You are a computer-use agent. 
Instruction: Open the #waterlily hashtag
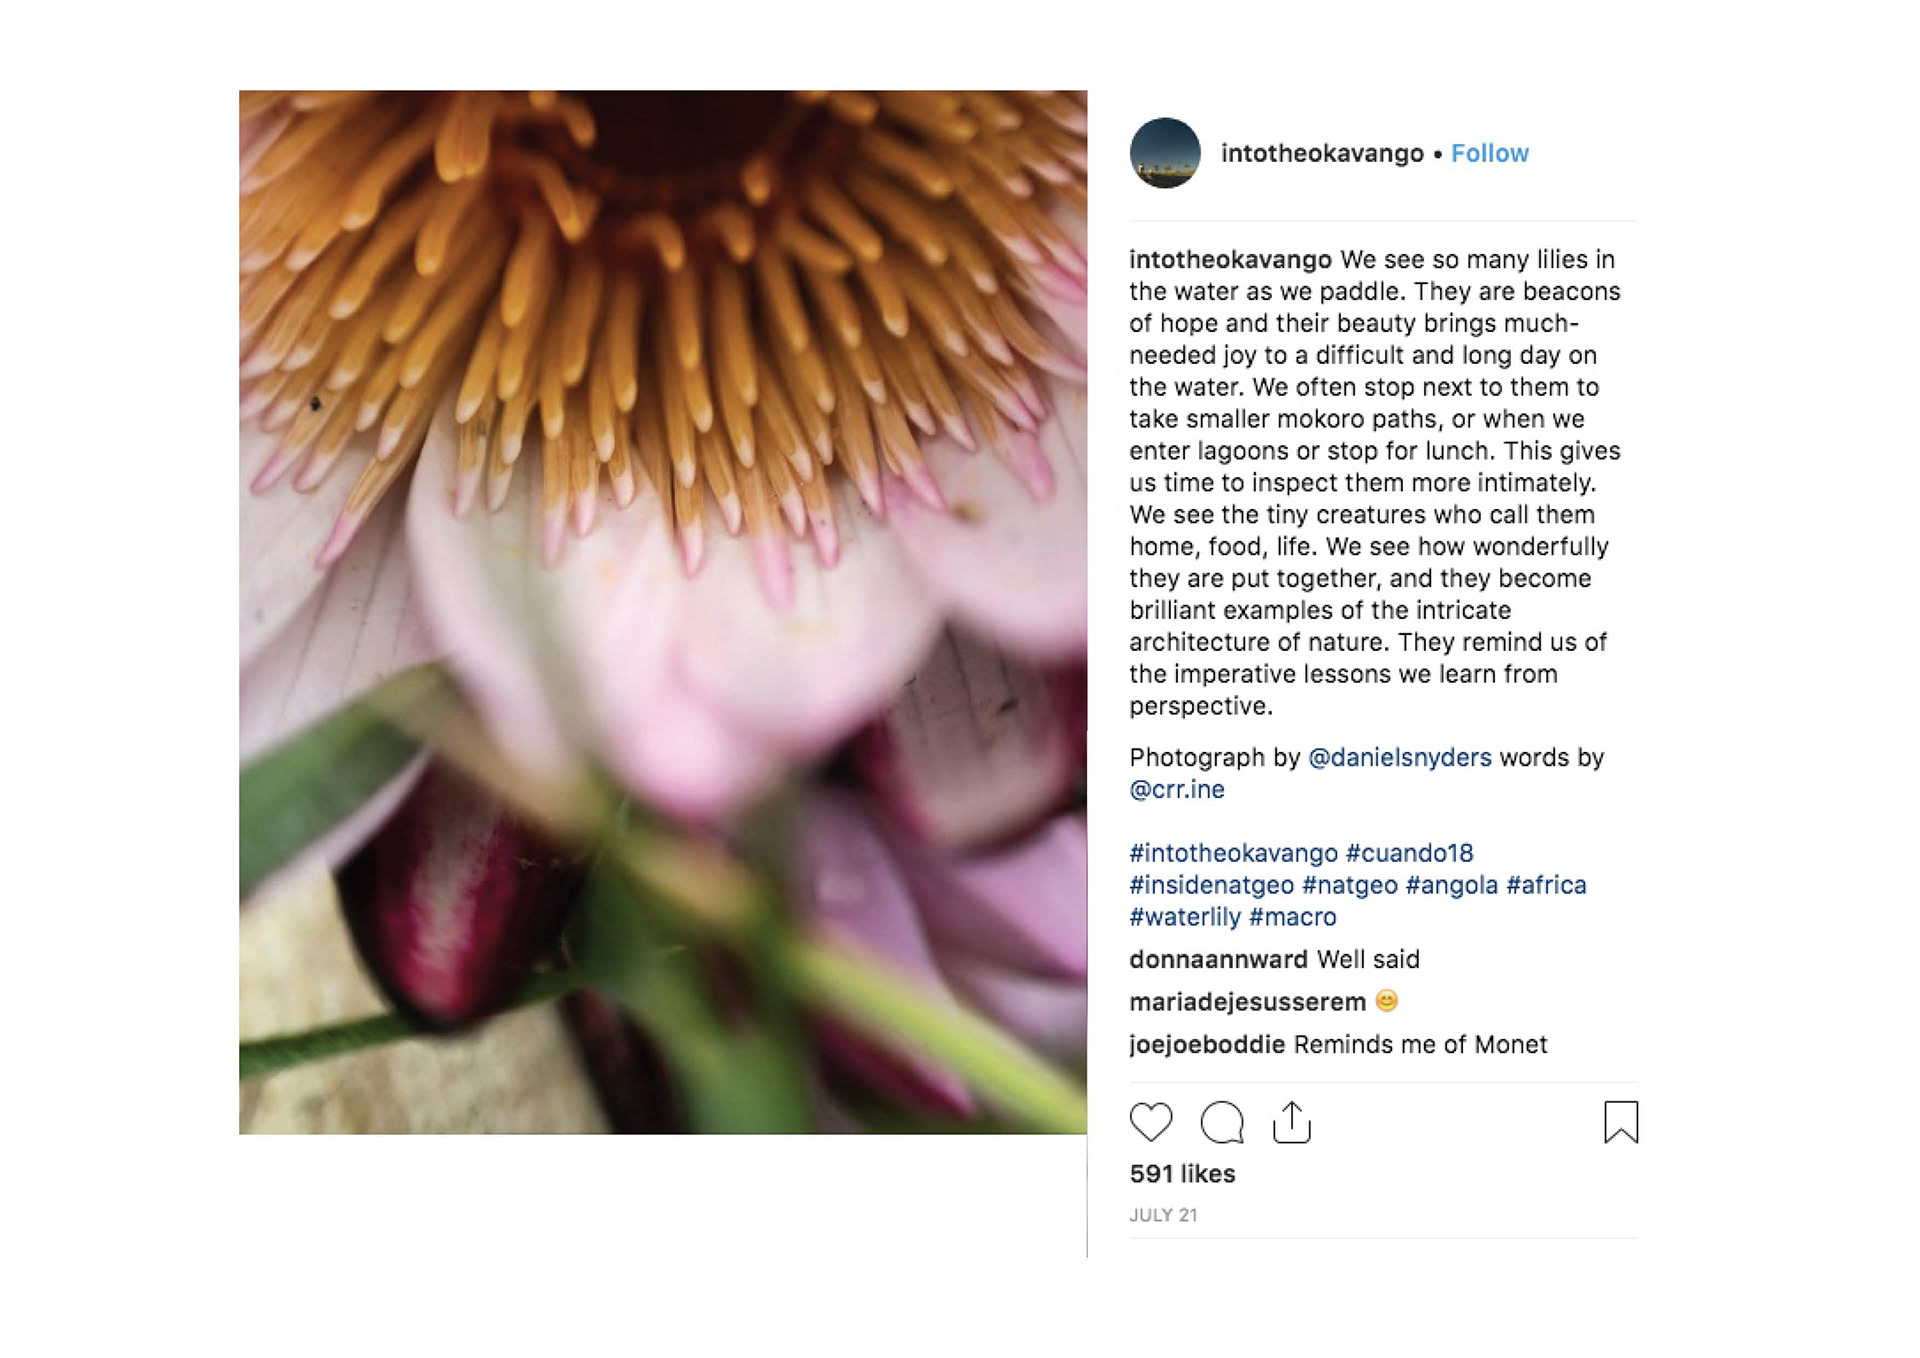(1185, 917)
